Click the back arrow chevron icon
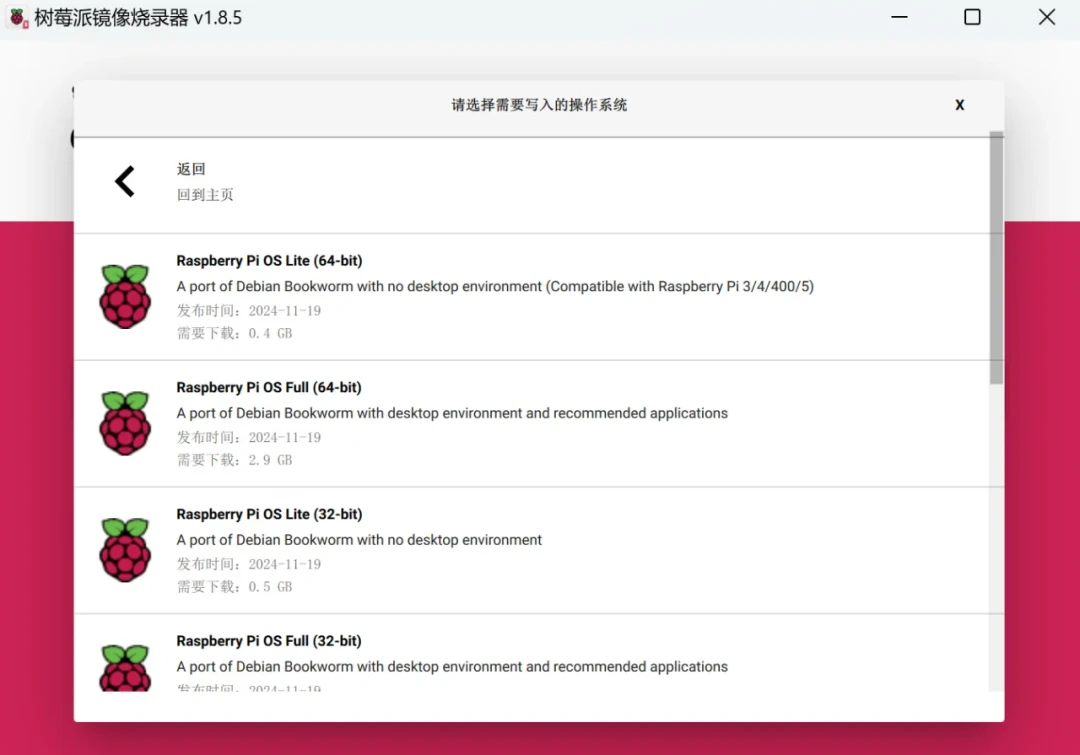The image size is (1080, 755). (x=125, y=182)
